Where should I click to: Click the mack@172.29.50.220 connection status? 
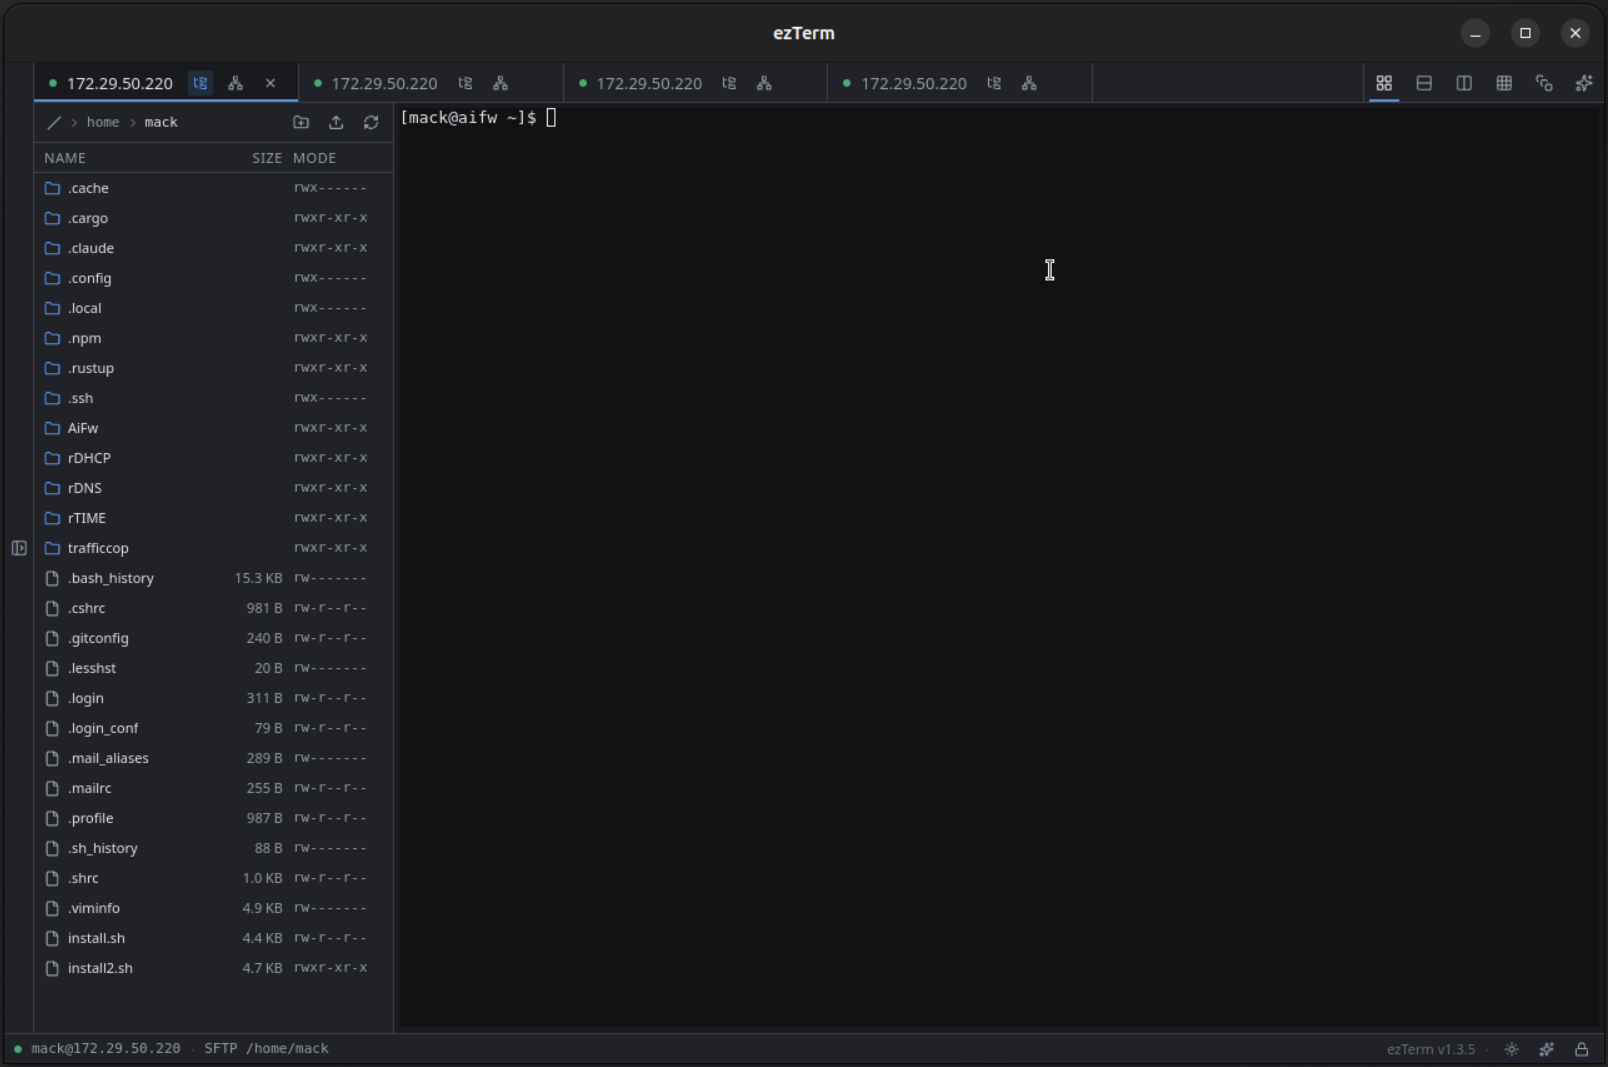(x=98, y=1048)
